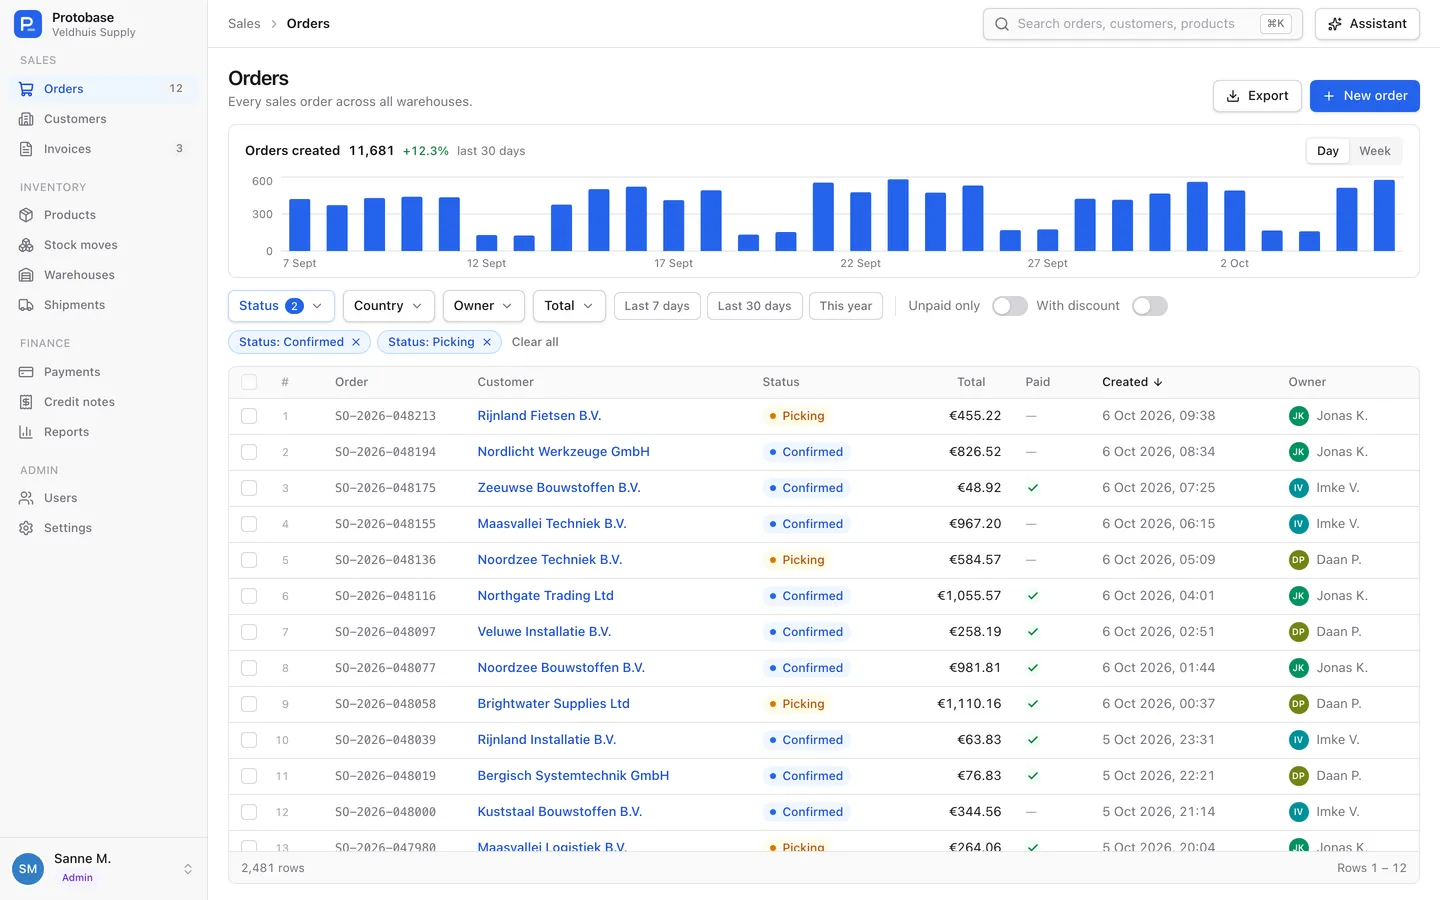Sort by the Created column header

click(x=1132, y=382)
